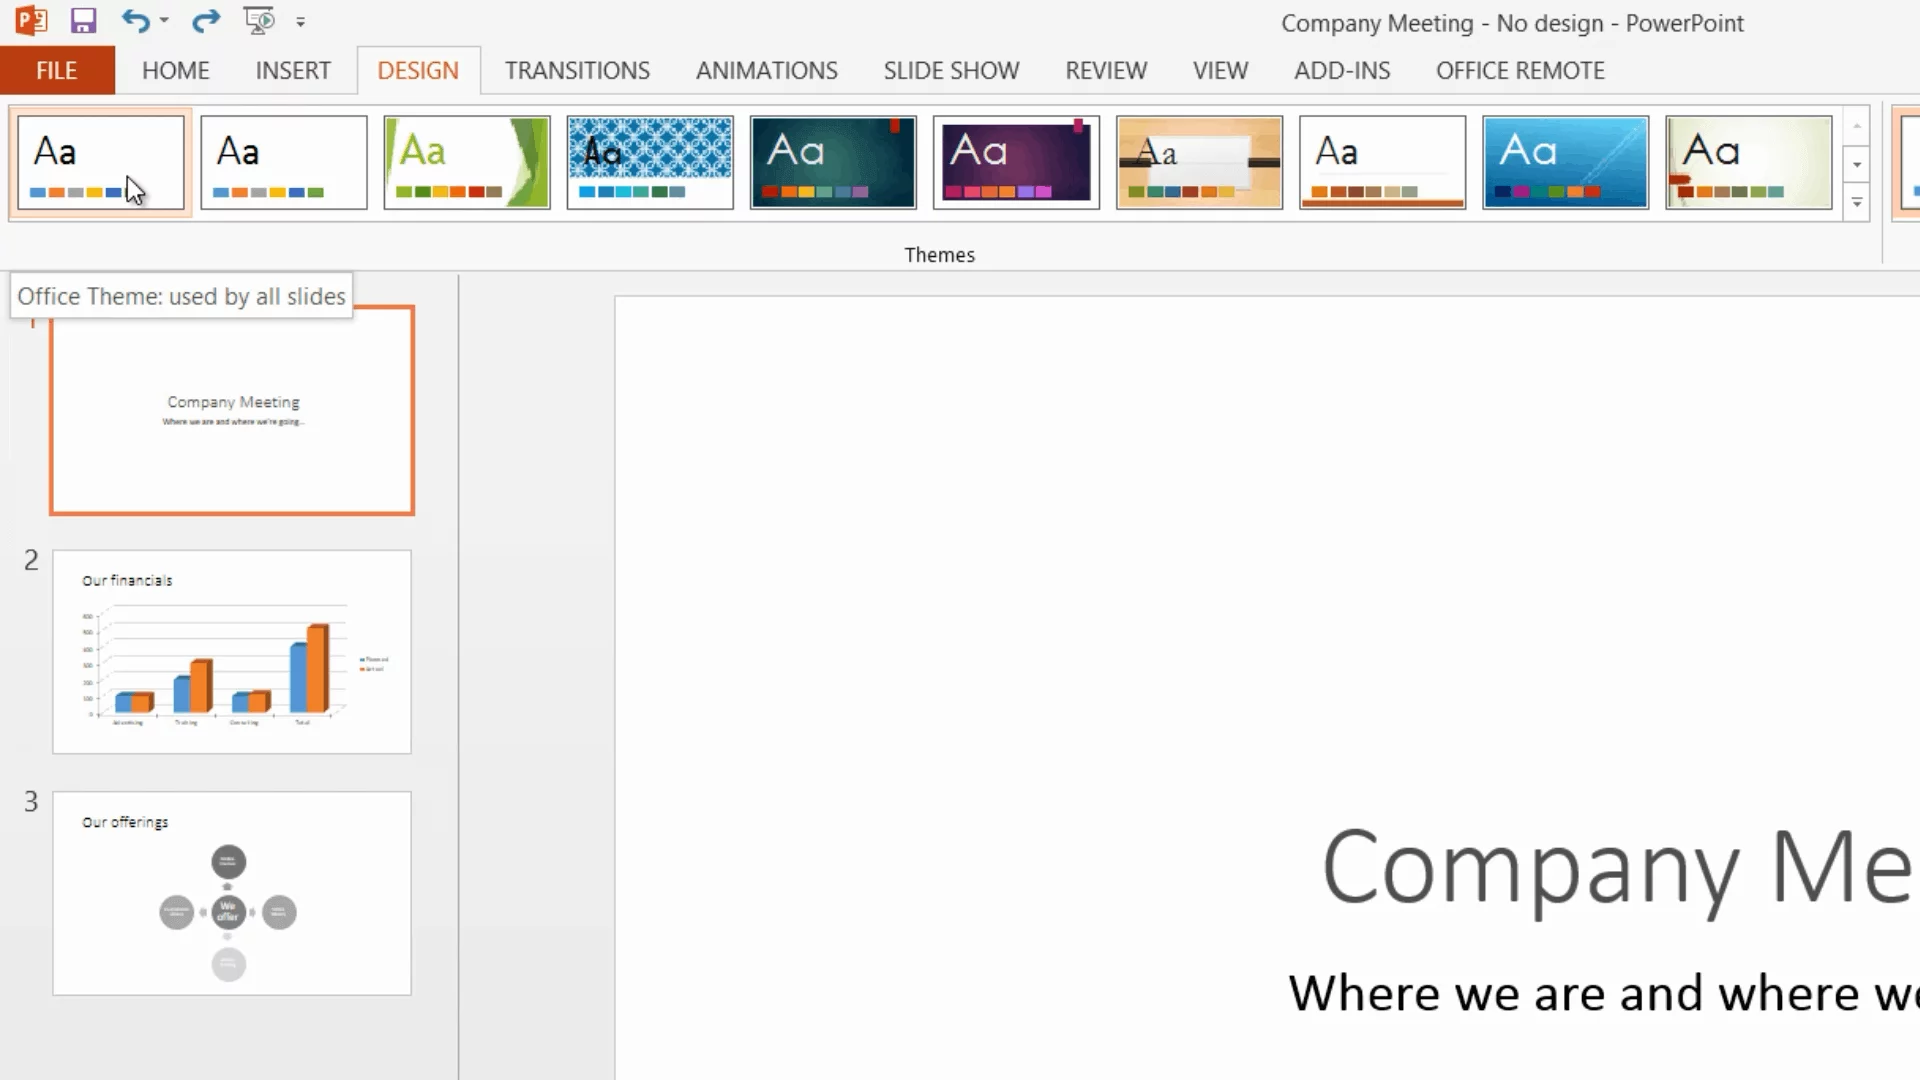Apply the green Facet theme thumbnail
1920x1080 pixels.
[467, 162]
